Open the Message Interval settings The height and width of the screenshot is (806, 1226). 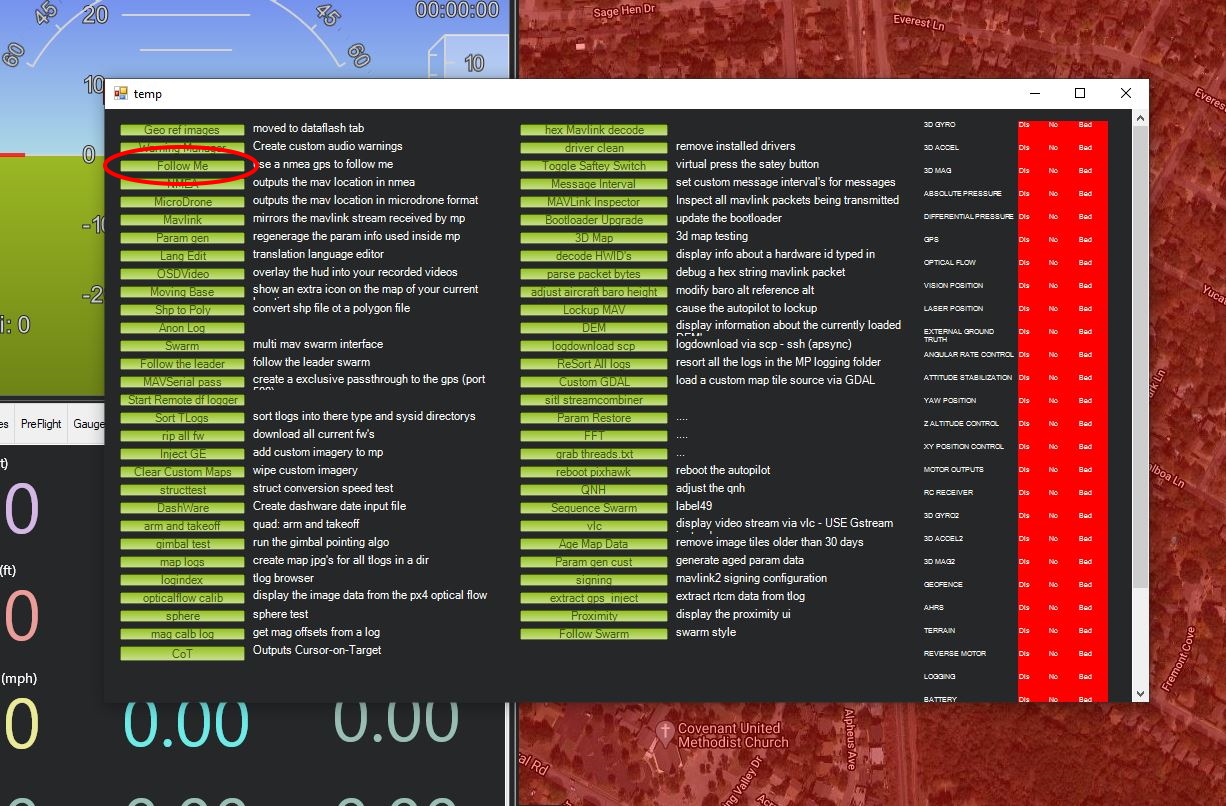tap(594, 184)
